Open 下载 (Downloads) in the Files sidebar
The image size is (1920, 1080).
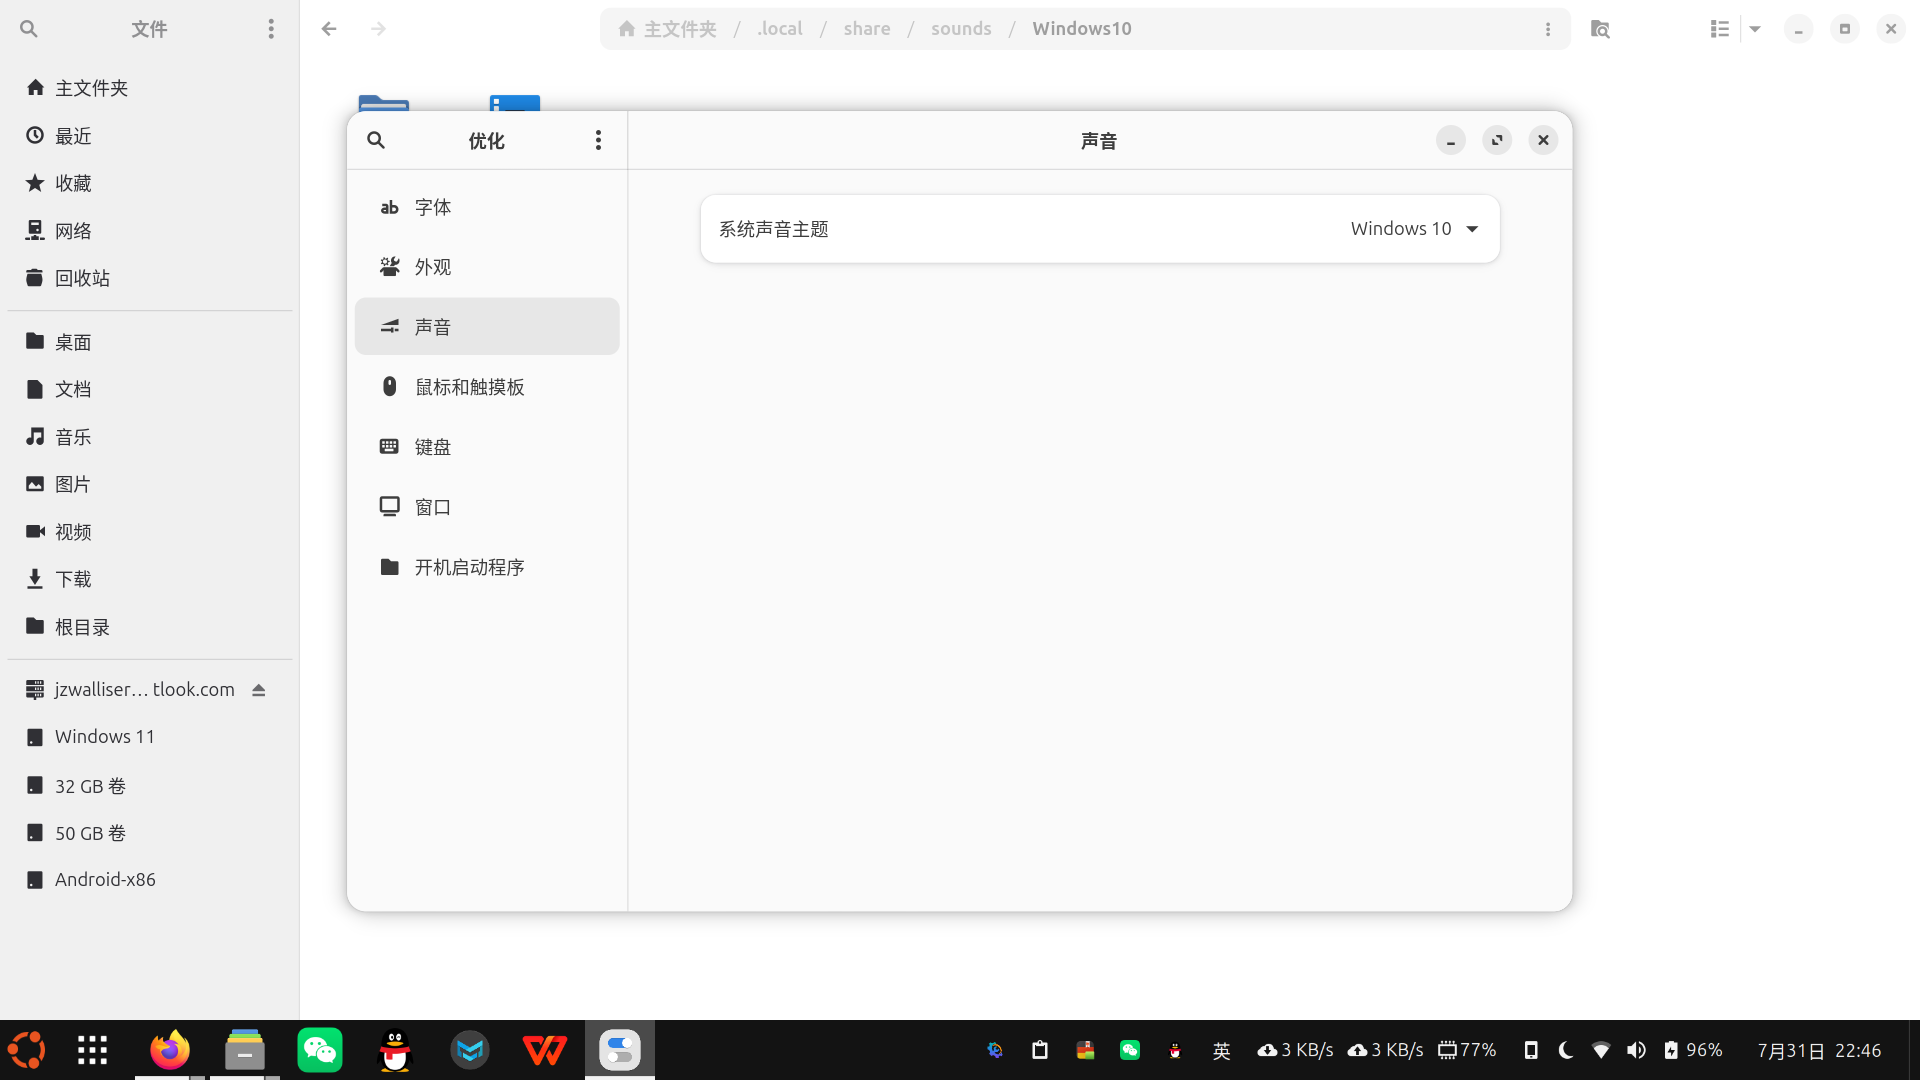coord(150,579)
